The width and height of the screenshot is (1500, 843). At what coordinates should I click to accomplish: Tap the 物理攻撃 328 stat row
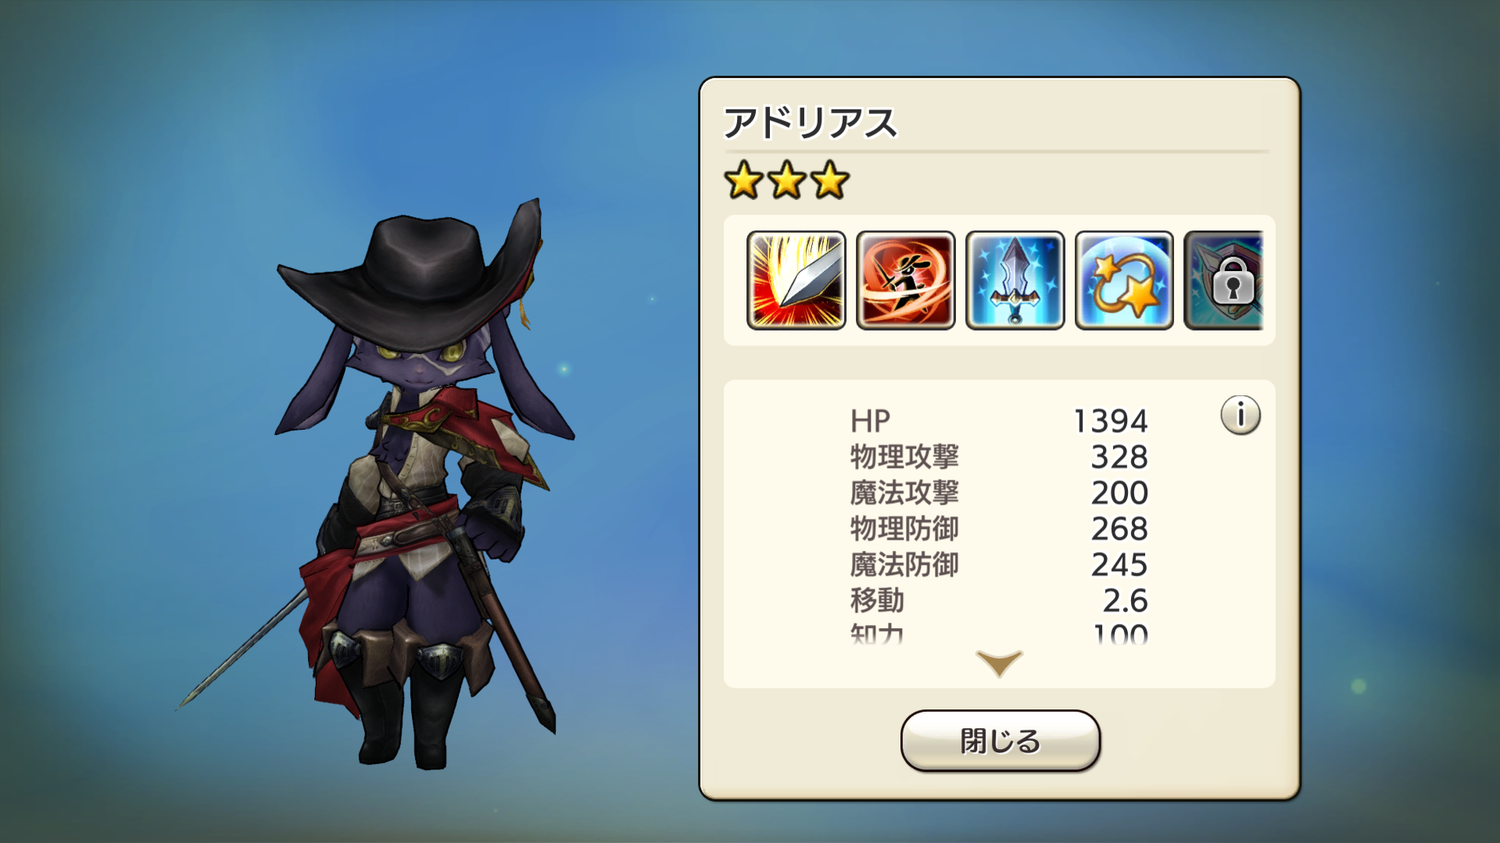(999, 457)
